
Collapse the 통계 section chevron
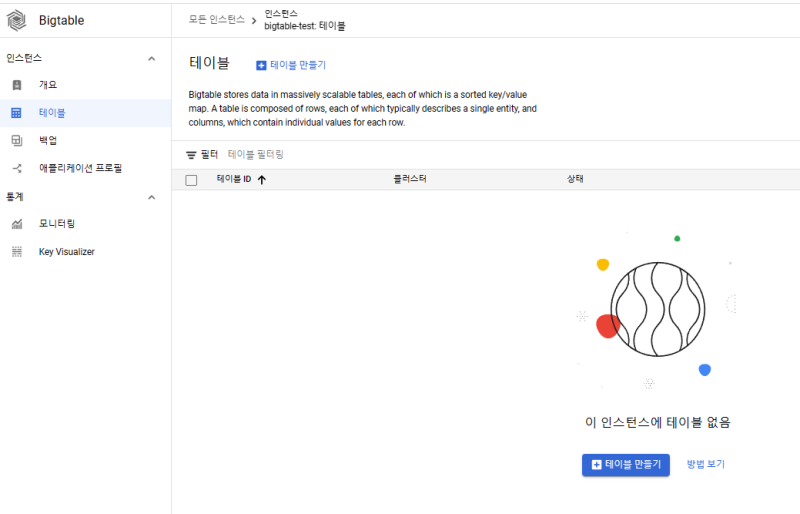152,198
